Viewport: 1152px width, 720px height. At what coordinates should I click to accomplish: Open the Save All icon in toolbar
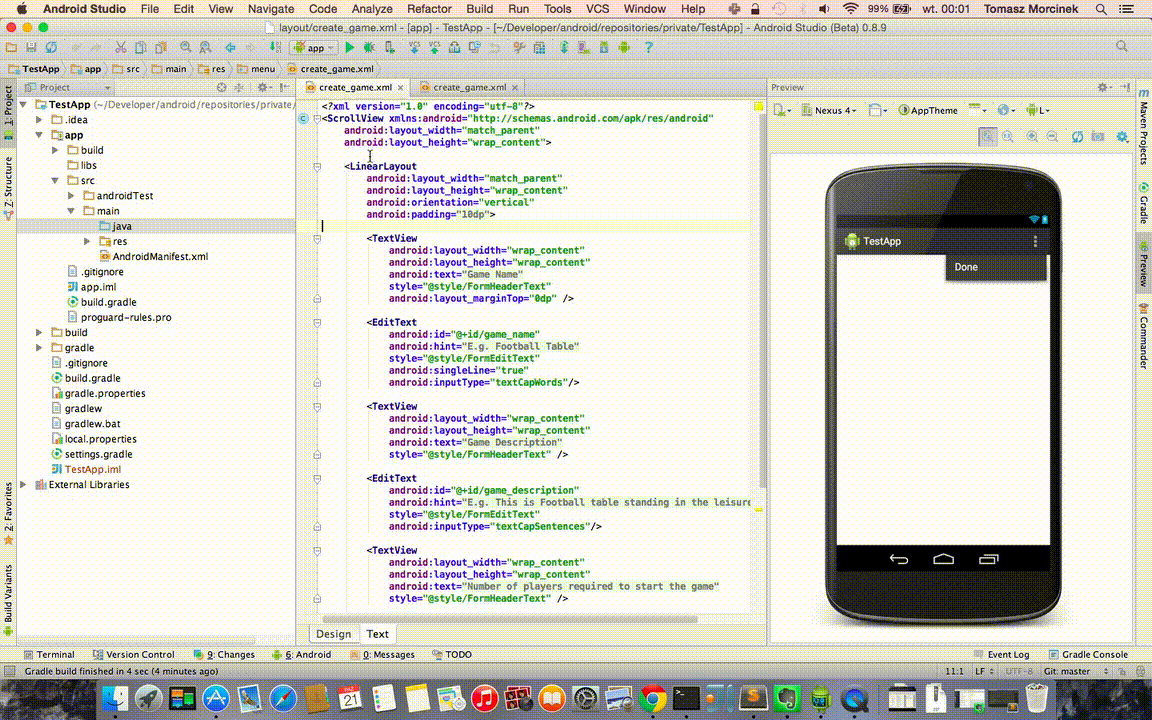(x=31, y=46)
